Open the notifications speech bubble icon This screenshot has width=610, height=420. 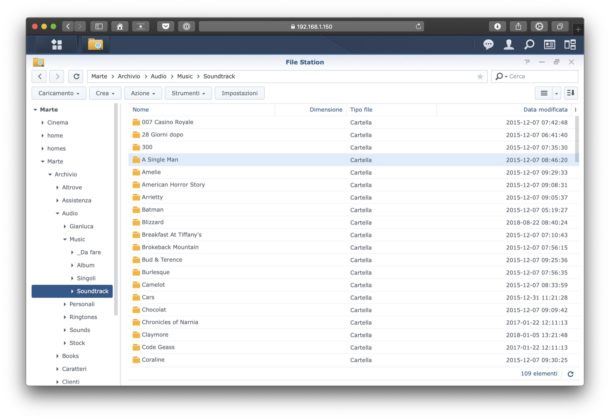pos(488,45)
